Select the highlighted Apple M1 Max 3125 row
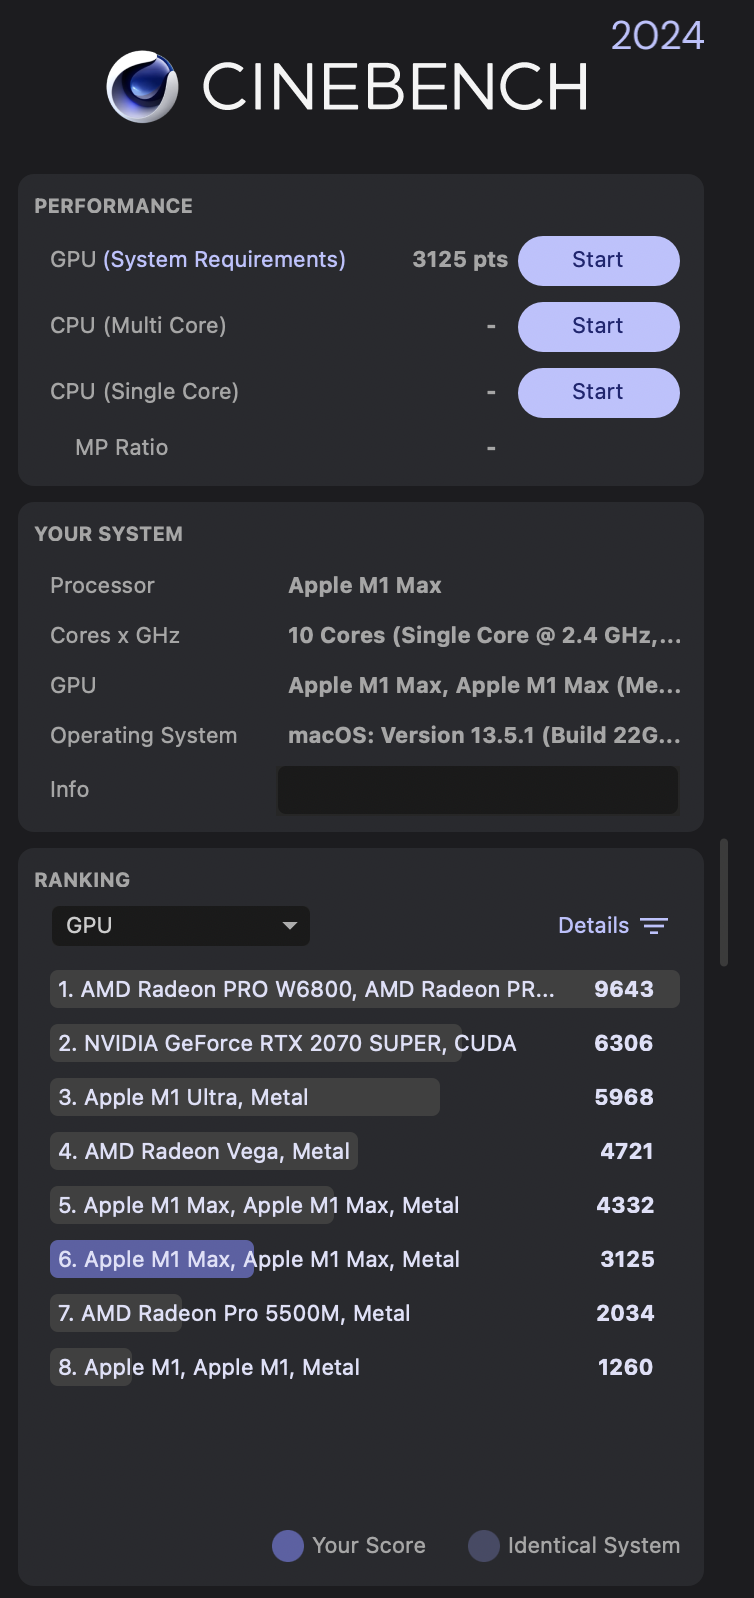 tap(365, 1259)
